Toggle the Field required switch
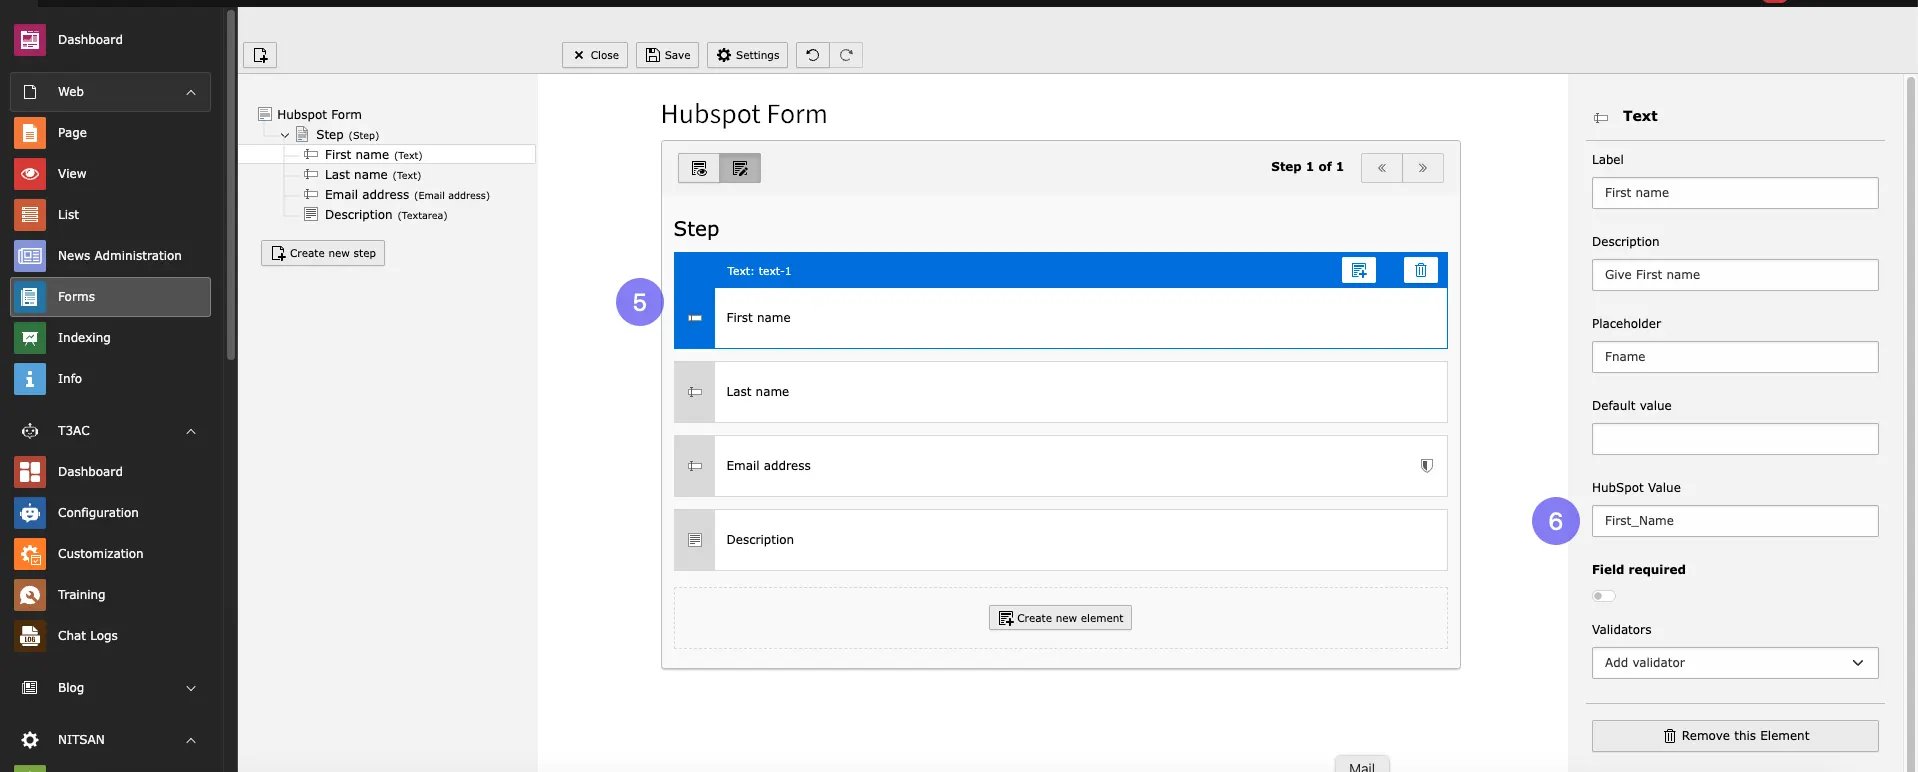Screen dimensions: 1918x772 [1604, 596]
